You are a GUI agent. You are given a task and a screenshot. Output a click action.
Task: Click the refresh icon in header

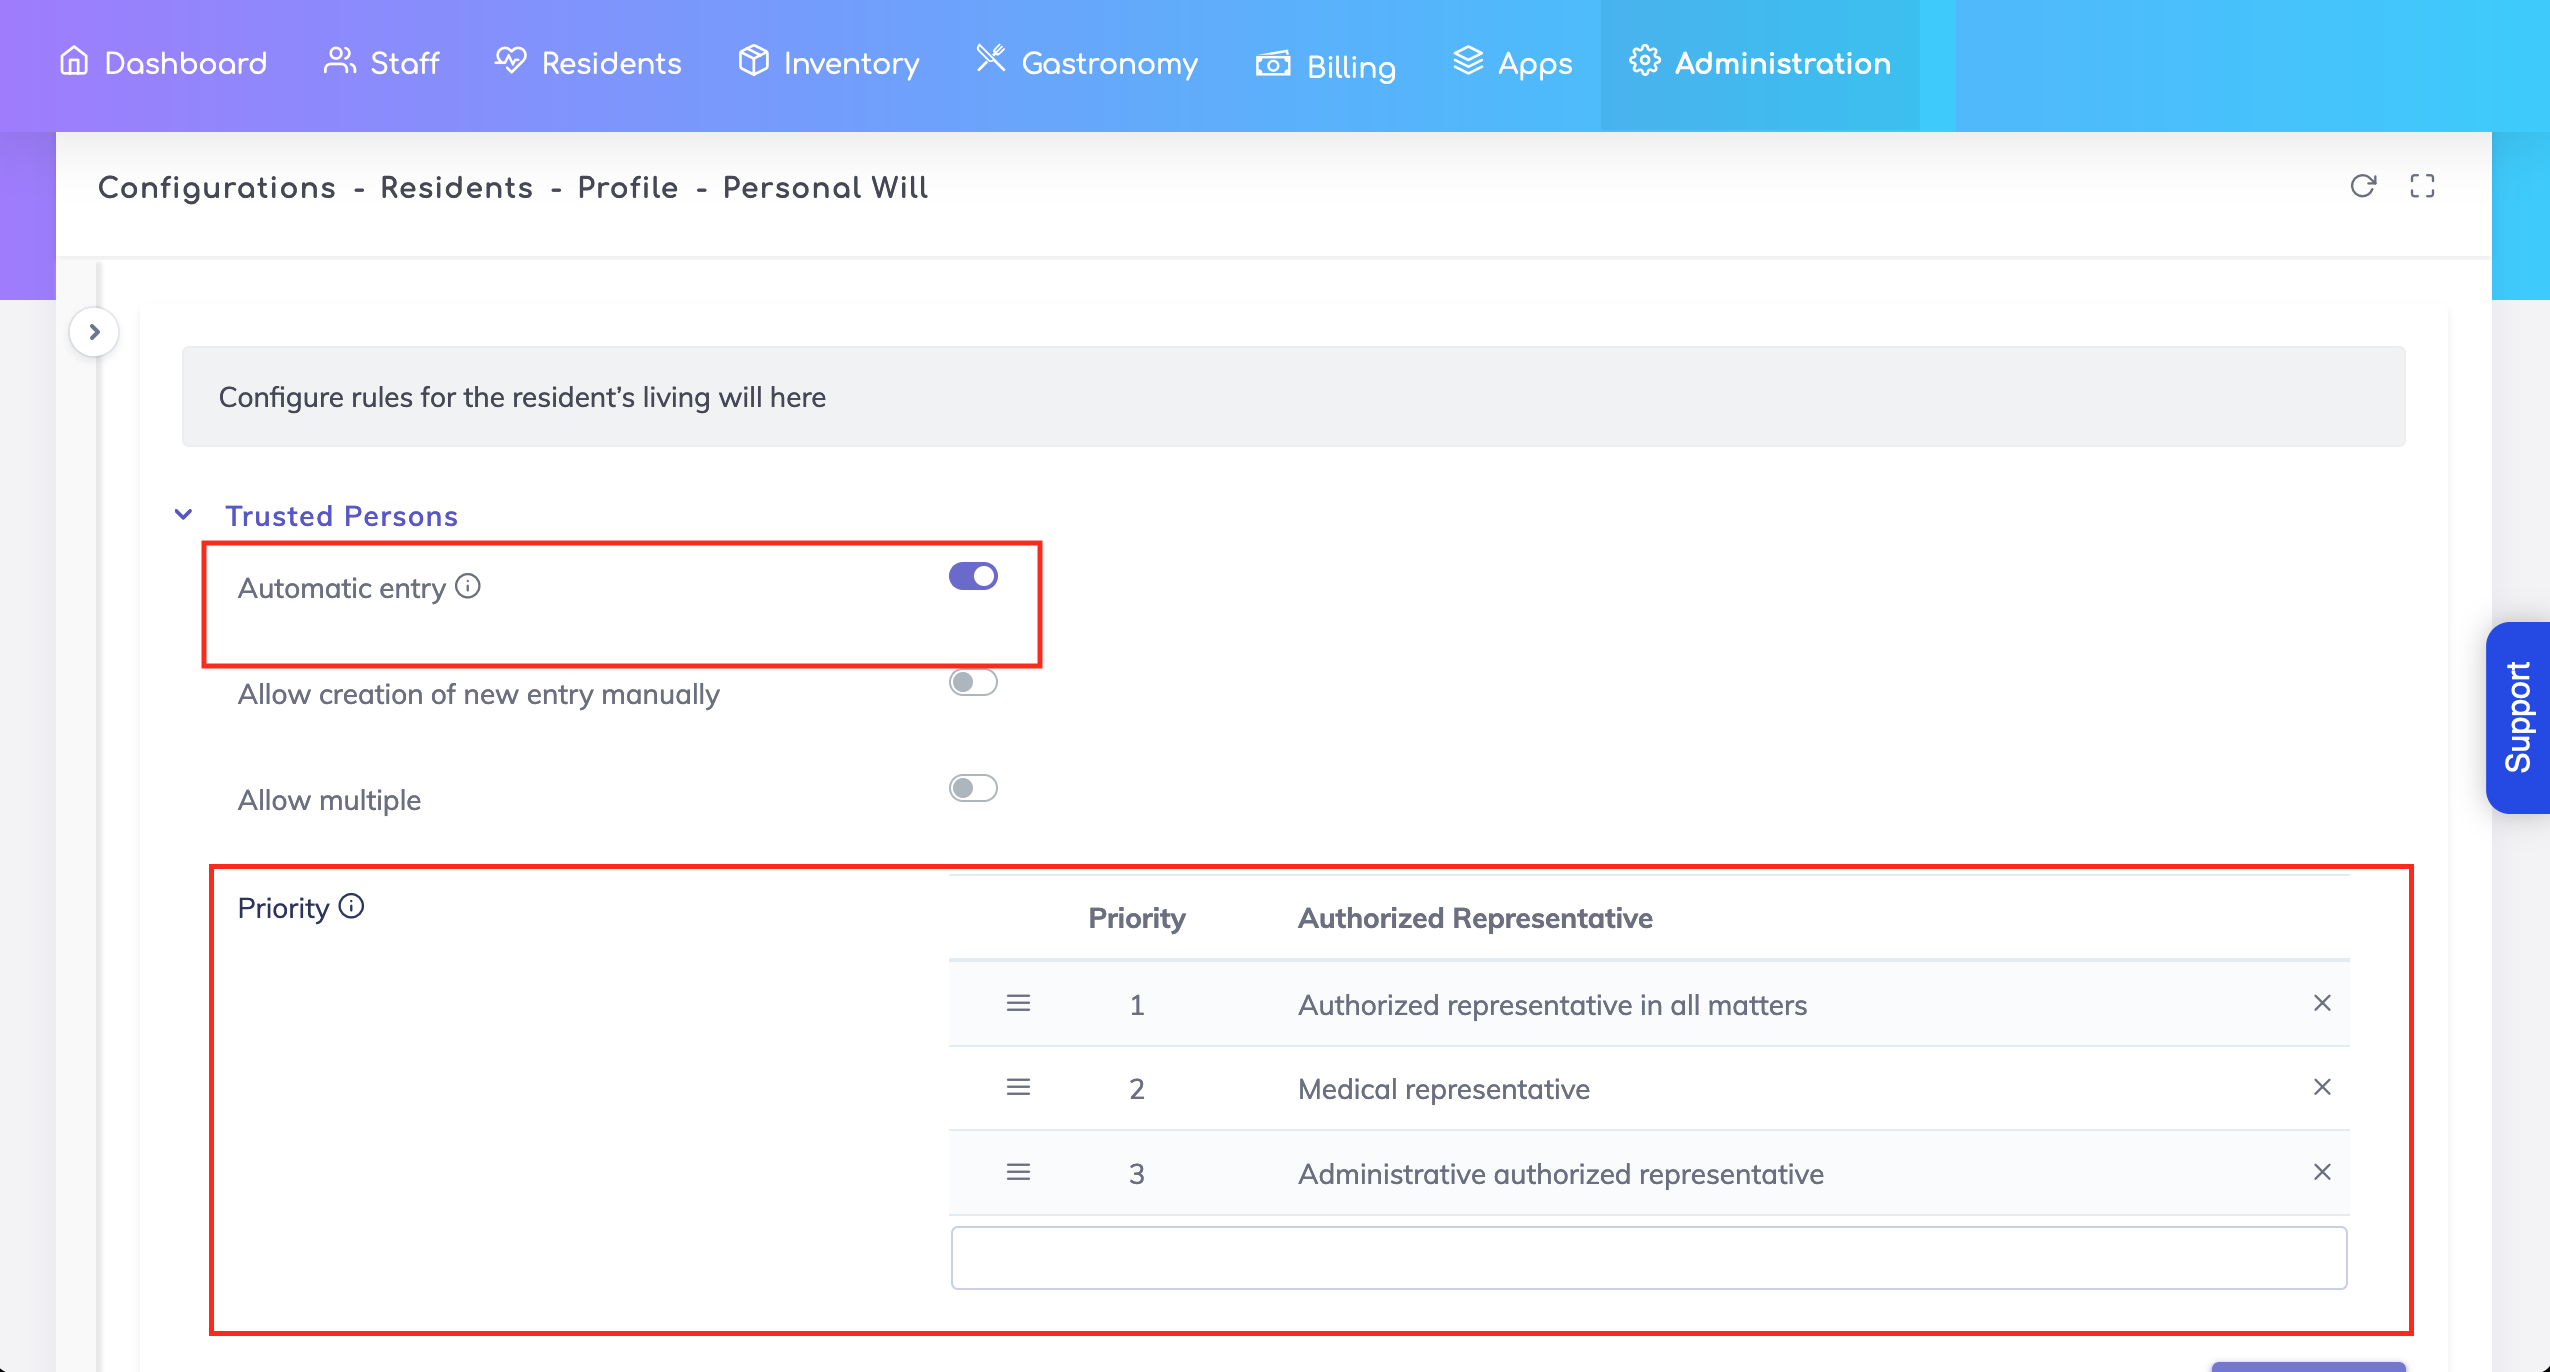(2362, 186)
